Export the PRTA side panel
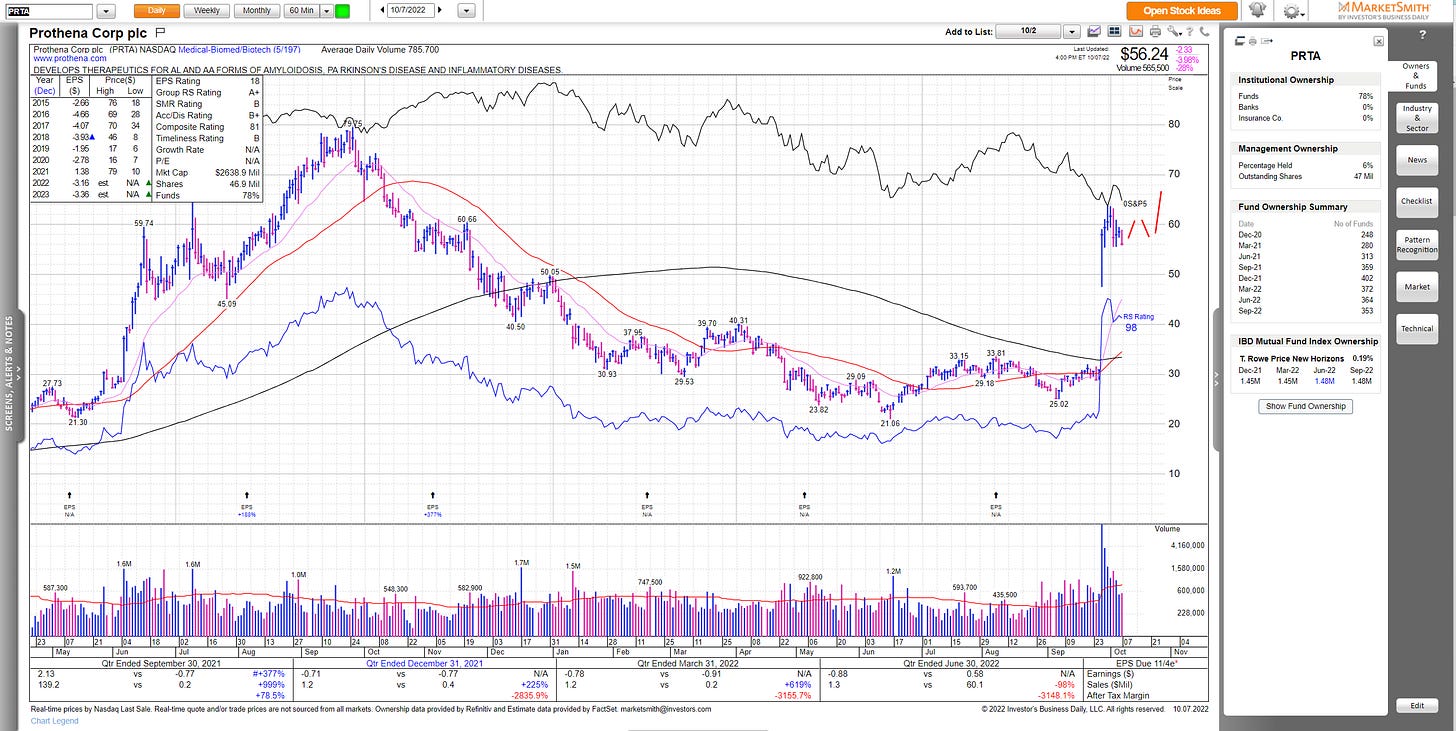 tap(1266, 41)
